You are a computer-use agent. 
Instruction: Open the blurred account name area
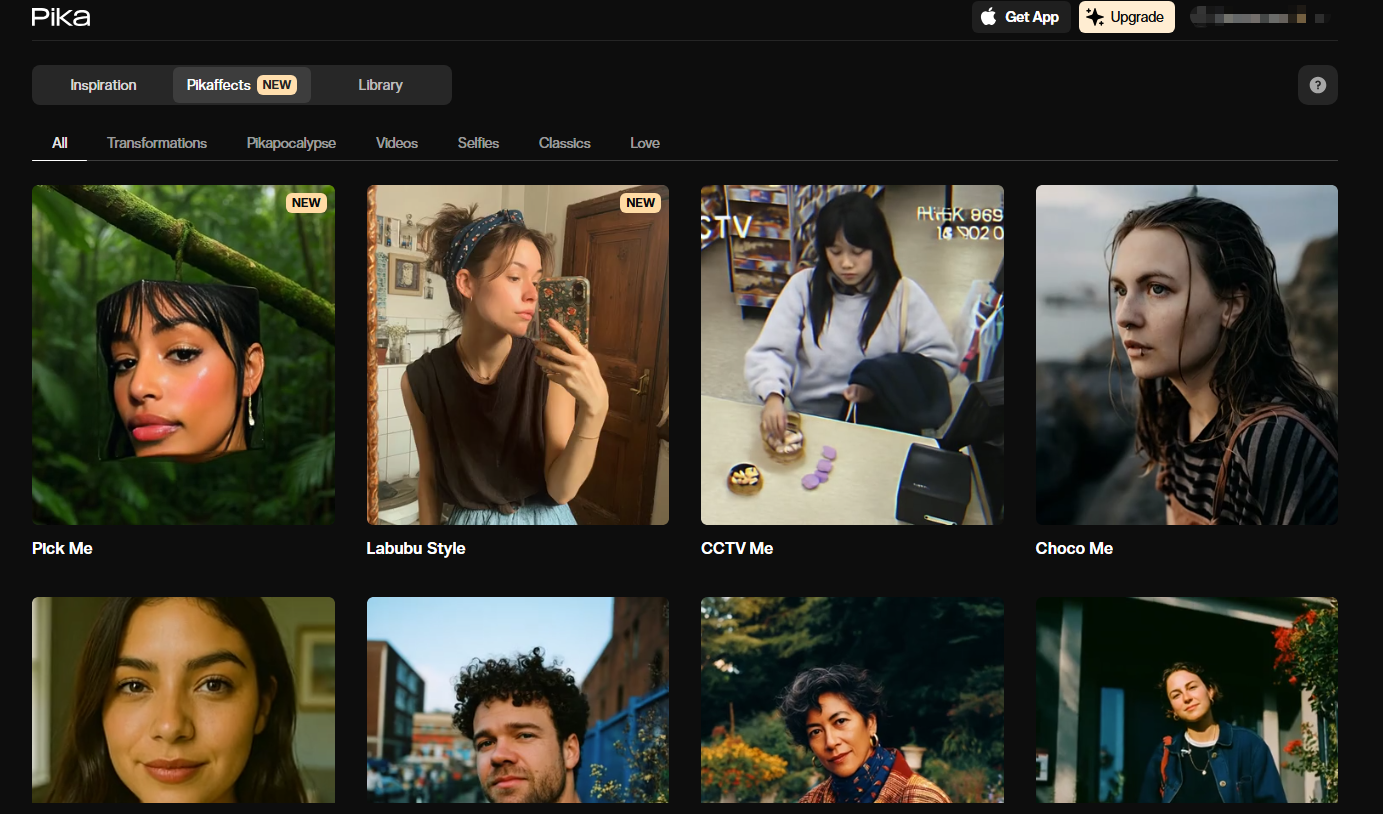point(1257,17)
